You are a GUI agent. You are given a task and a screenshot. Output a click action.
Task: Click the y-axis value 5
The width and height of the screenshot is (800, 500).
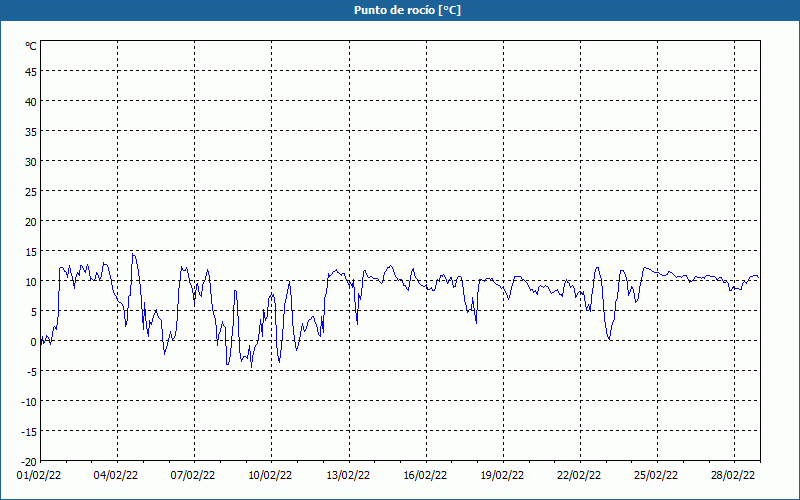[x=34, y=312]
